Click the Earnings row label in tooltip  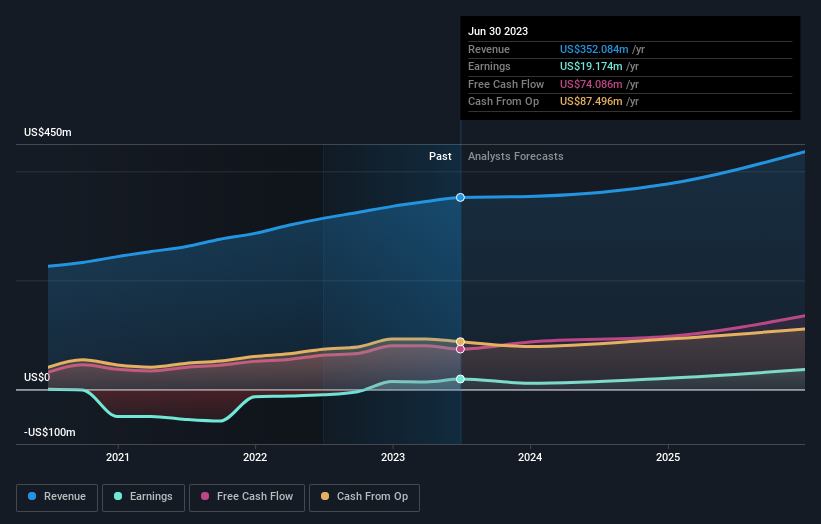point(489,66)
